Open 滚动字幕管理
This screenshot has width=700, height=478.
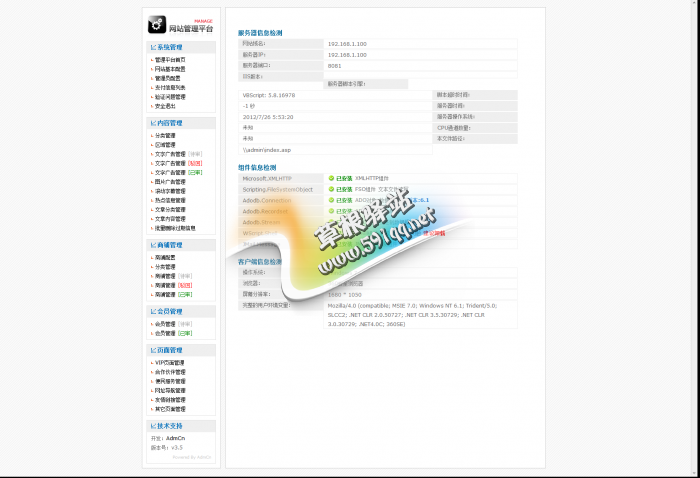(x=170, y=191)
